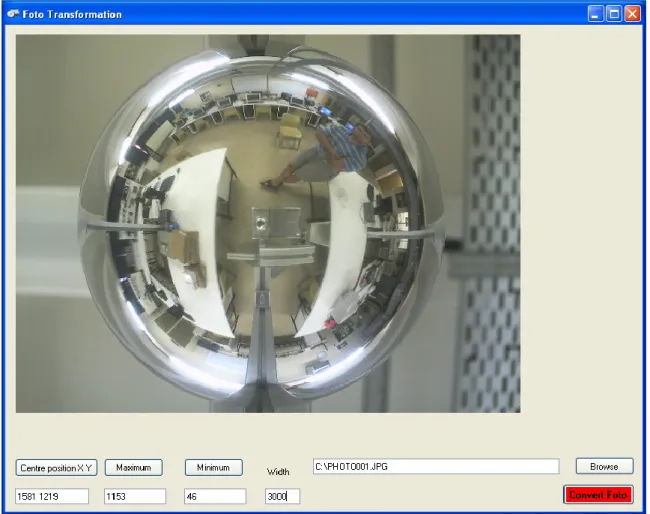Focus the maximum value field showing 1153
The image size is (650, 514).
click(135, 496)
